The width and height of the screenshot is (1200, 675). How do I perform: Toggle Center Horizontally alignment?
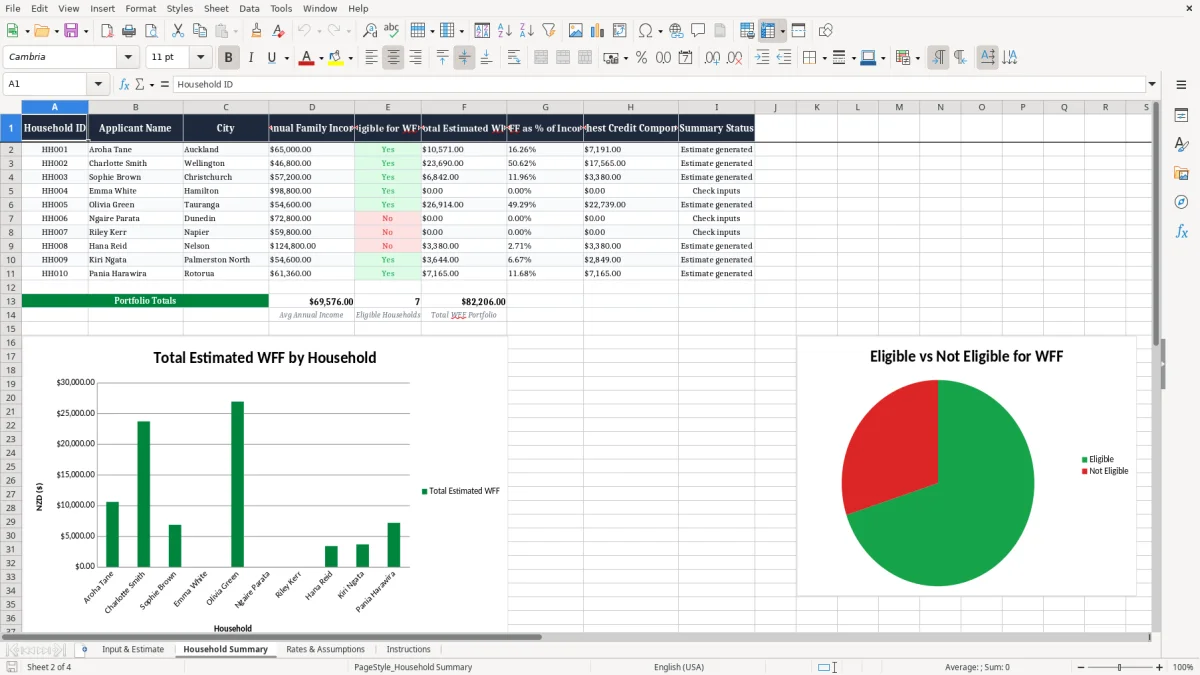click(393, 58)
